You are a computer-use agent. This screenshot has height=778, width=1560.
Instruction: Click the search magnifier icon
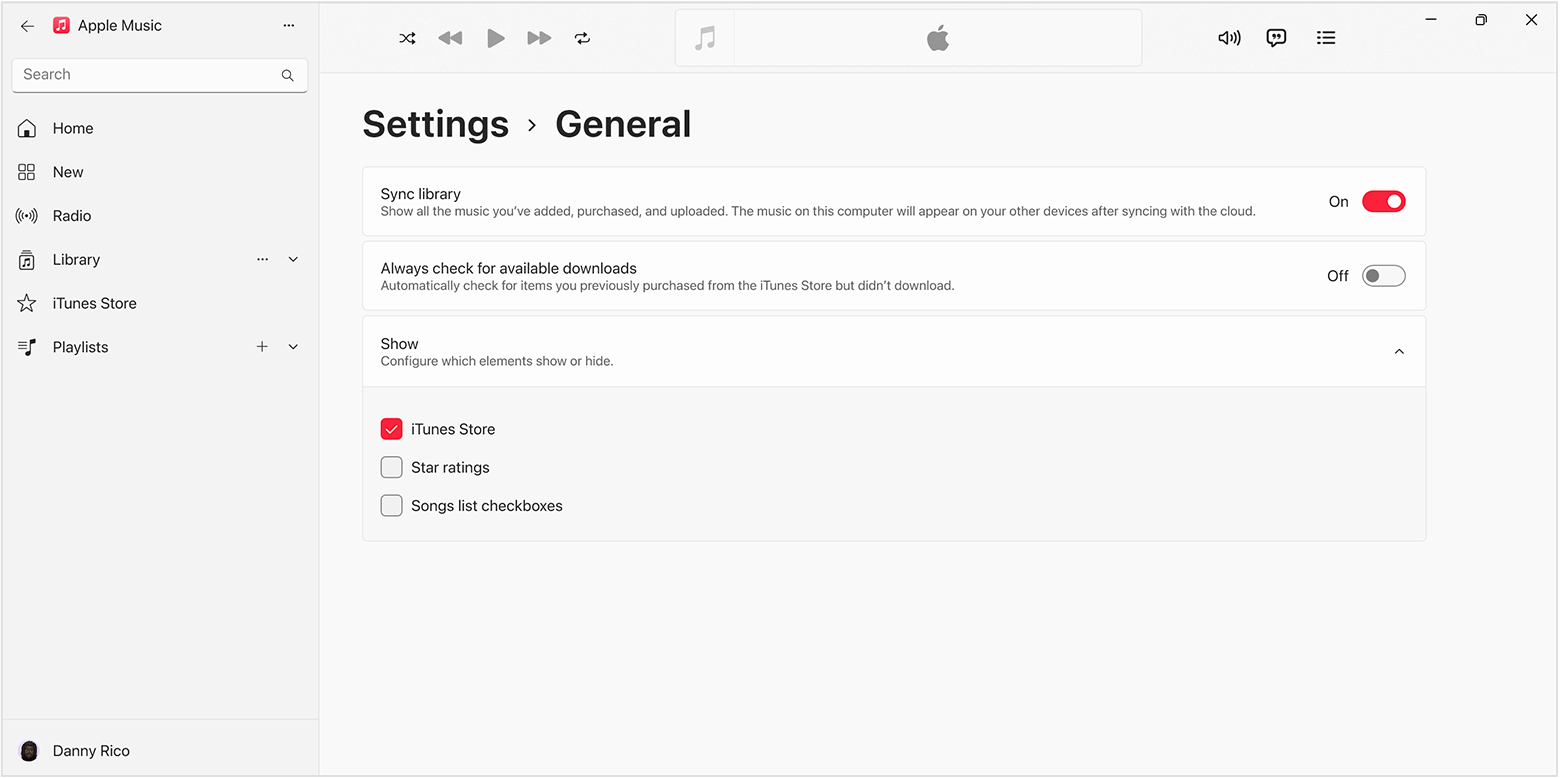click(x=288, y=75)
